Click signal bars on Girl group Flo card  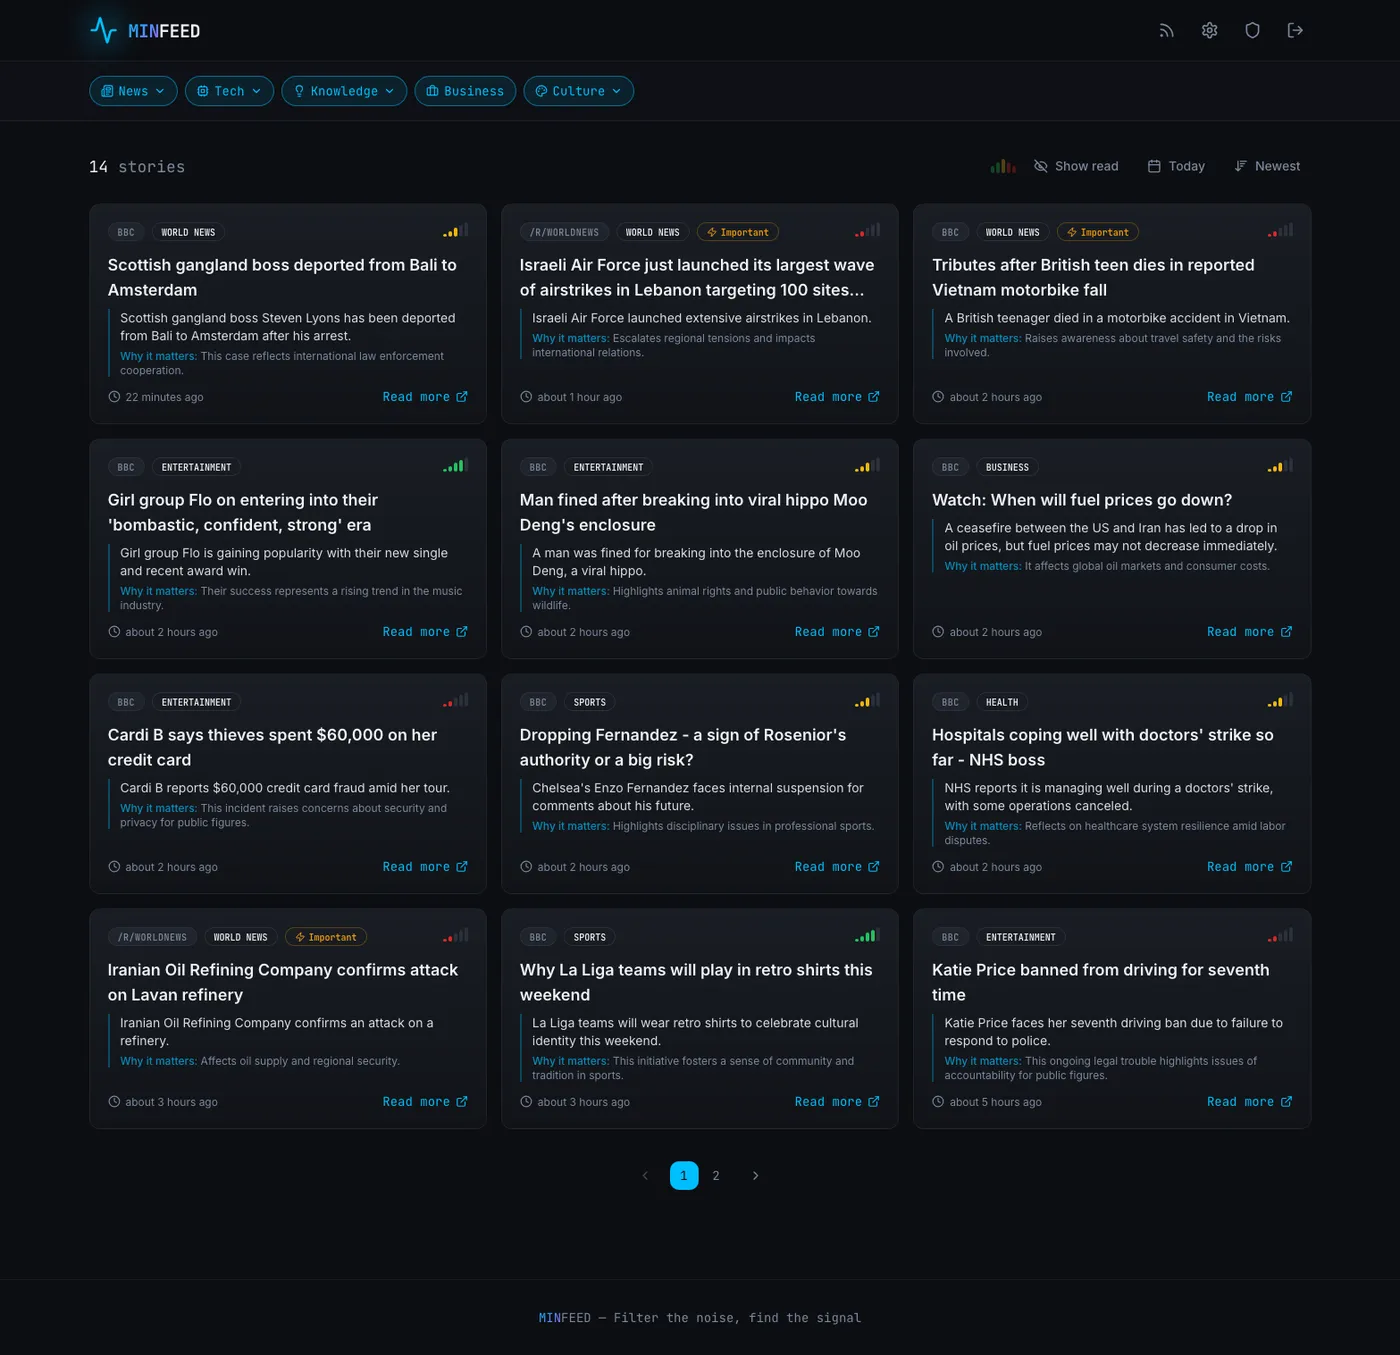456,466
